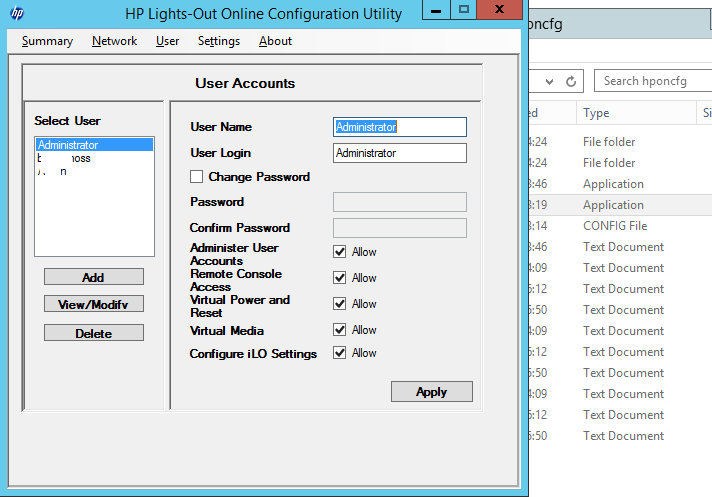Click the Search hponcfg box
The height and width of the screenshot is (497, 712).
click(653, 81)
